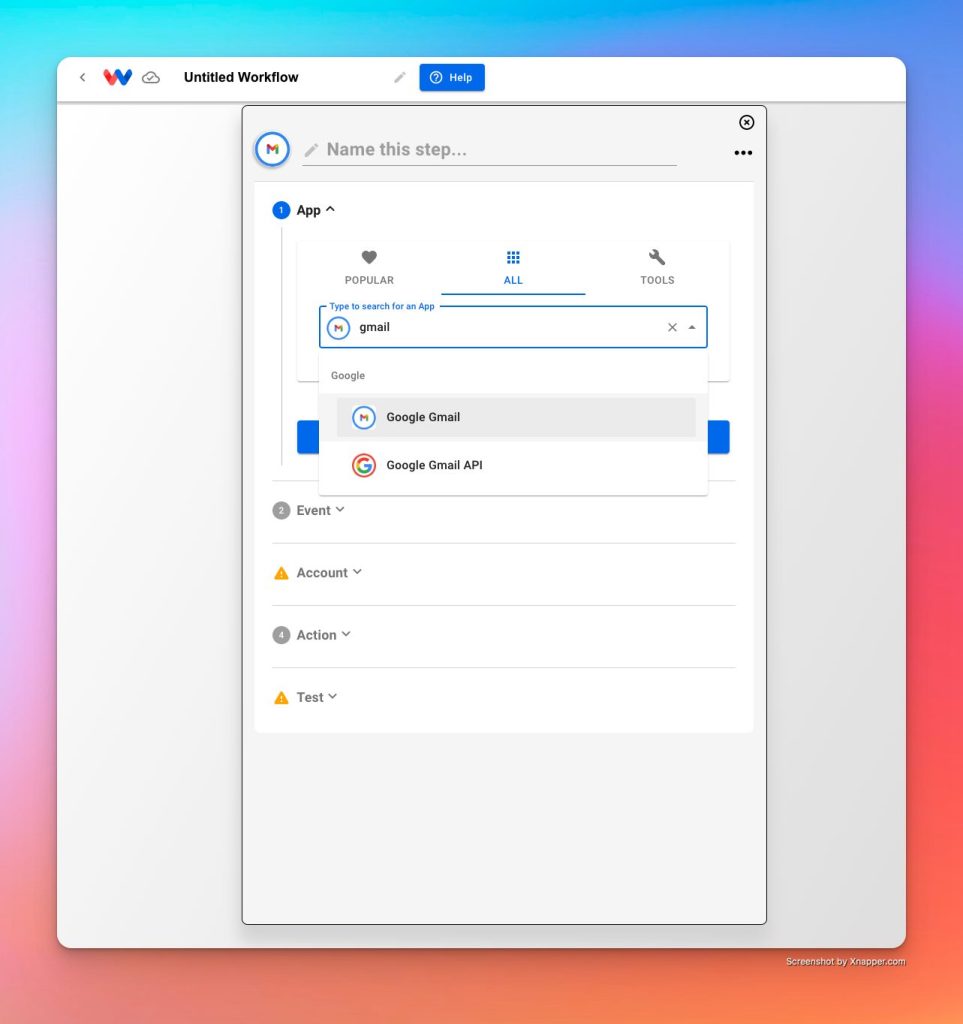Collapse the app dropdown list arrow
This screenshot has height=1024, width=963.
[x=692, y=327]
